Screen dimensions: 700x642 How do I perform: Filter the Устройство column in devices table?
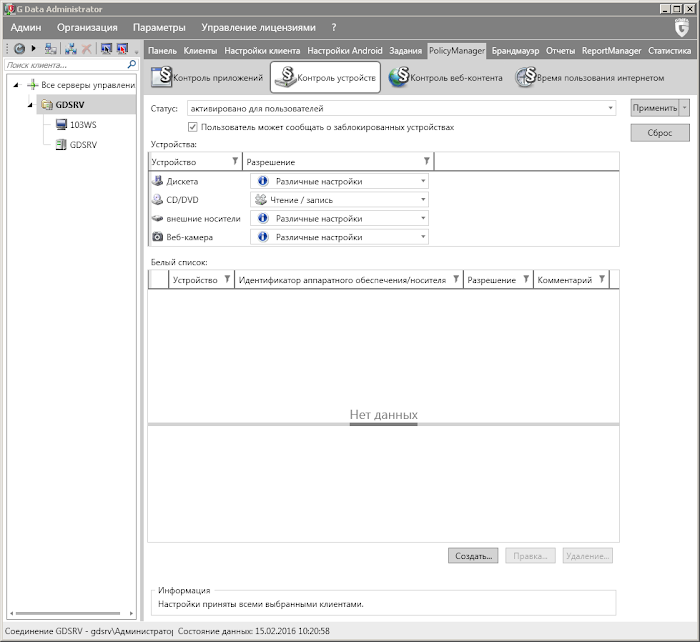(235, 161)
